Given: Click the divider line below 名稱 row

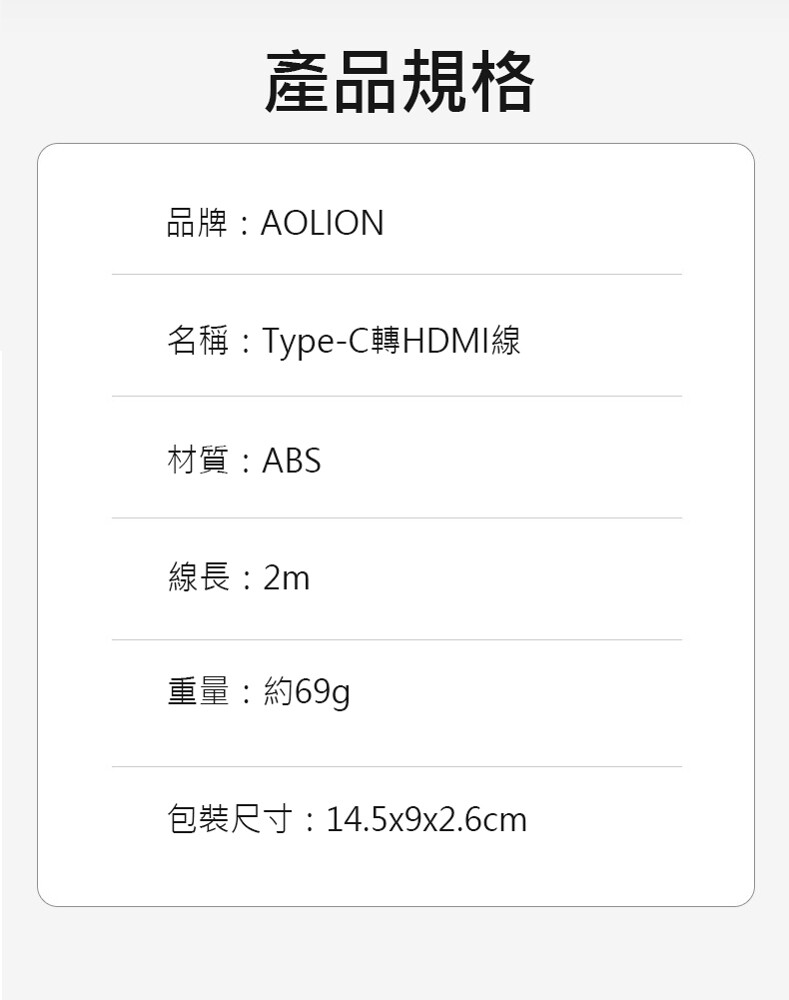Looking at the screenshot, I should click(x=397, y=396).
